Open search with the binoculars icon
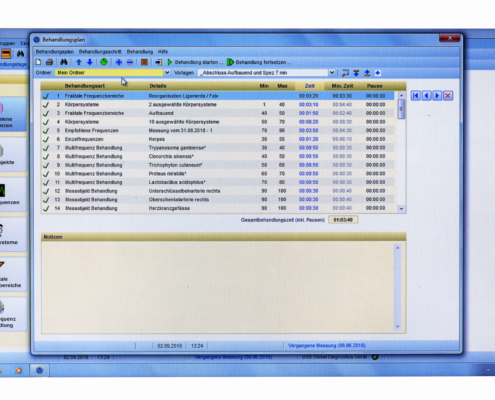The width and height of the screenshot is (495, 400). [64, 62]
